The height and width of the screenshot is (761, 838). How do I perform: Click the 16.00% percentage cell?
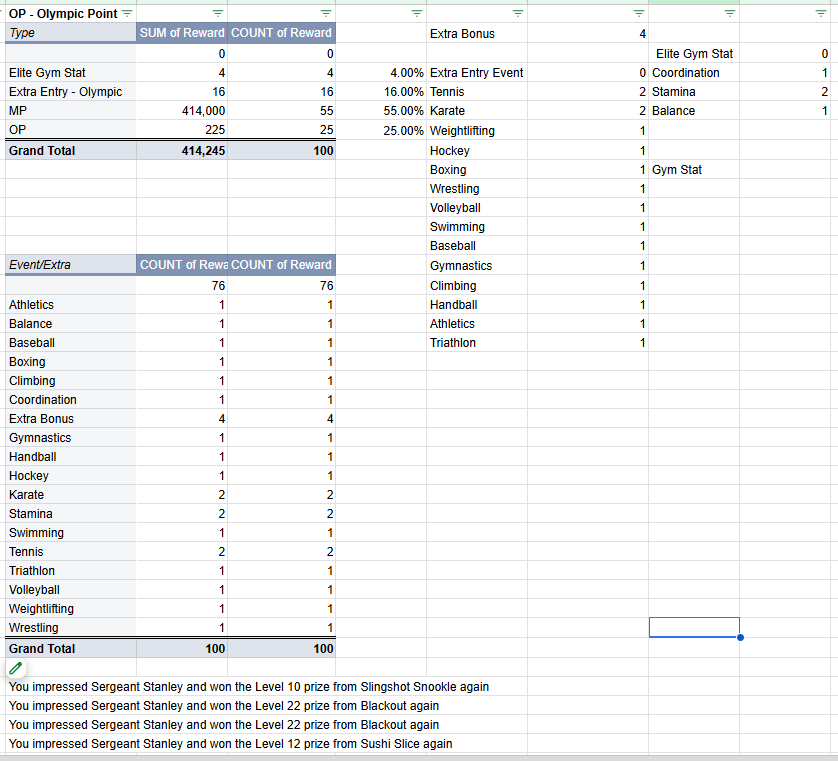(381, 92)
